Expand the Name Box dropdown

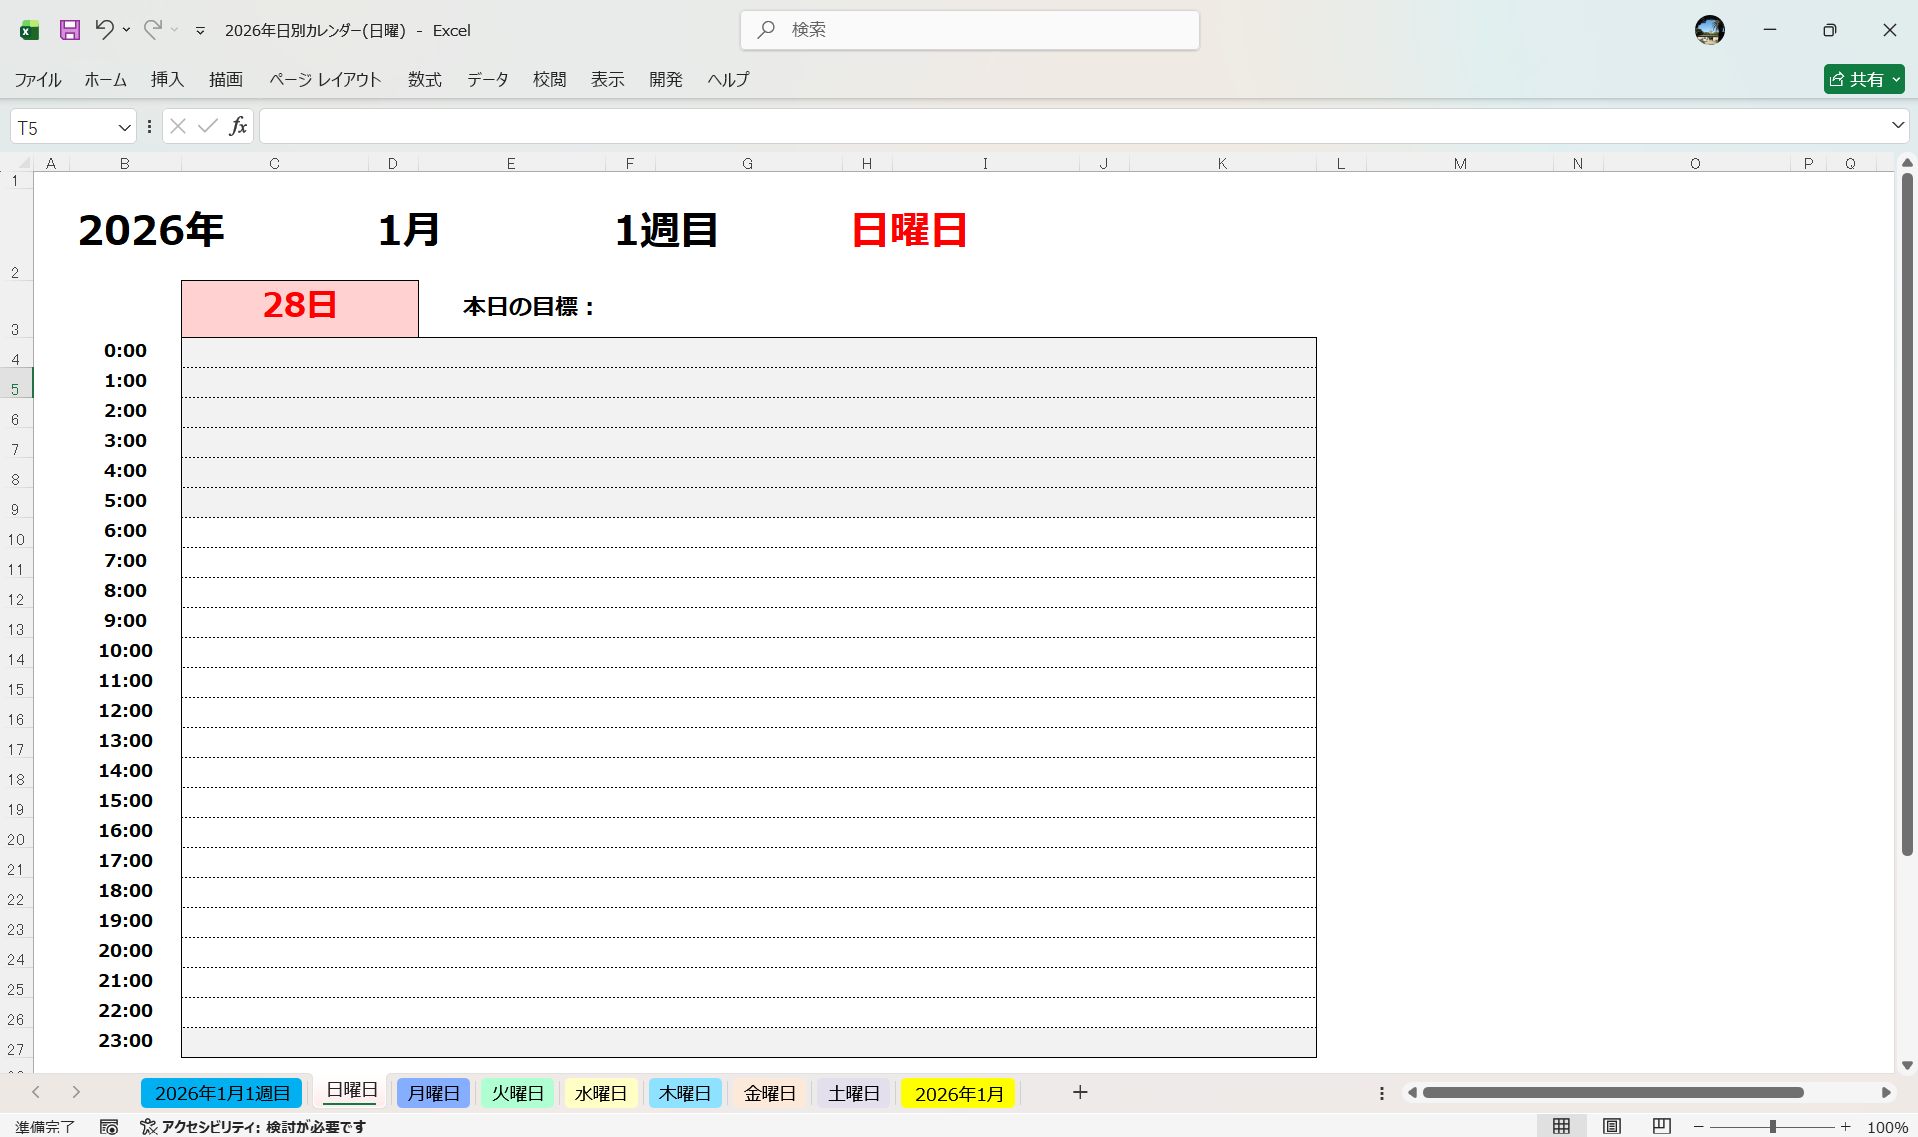click(124, 127)
